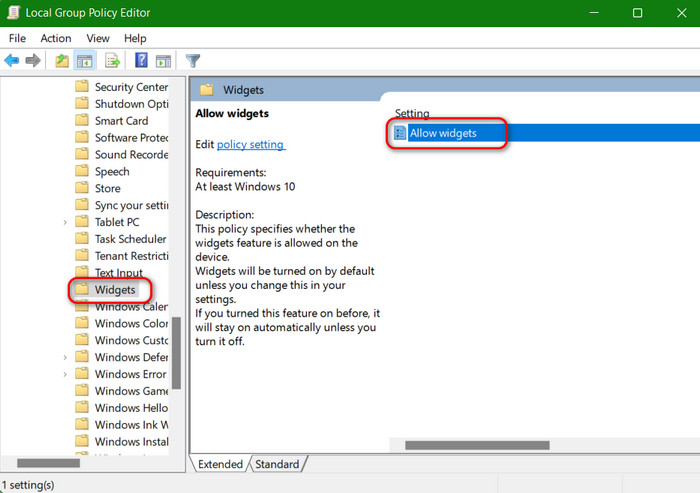Expand the Windows Defender node
This screenshot has height=493, width=700.
[x=65, y=357]
